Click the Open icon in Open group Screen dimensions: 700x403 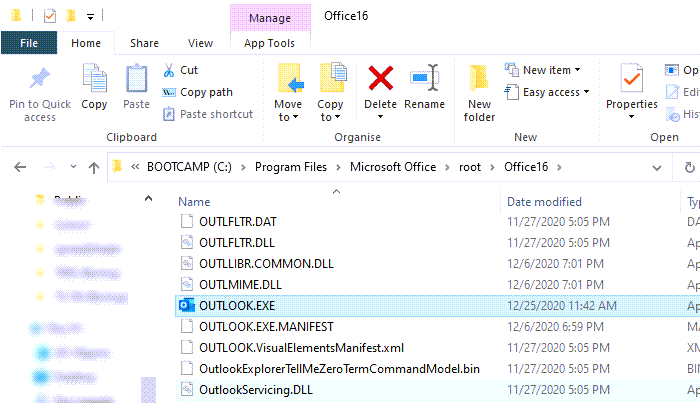click(672, 70)
